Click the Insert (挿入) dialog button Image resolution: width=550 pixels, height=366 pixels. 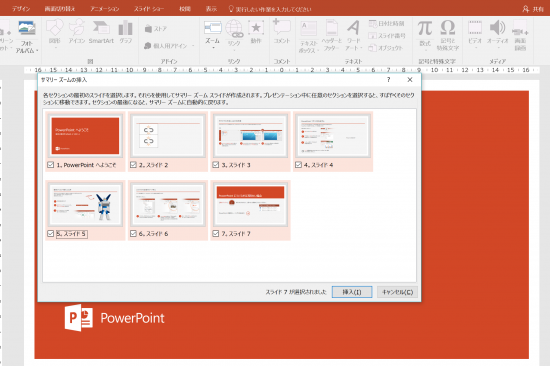point(352,292)
